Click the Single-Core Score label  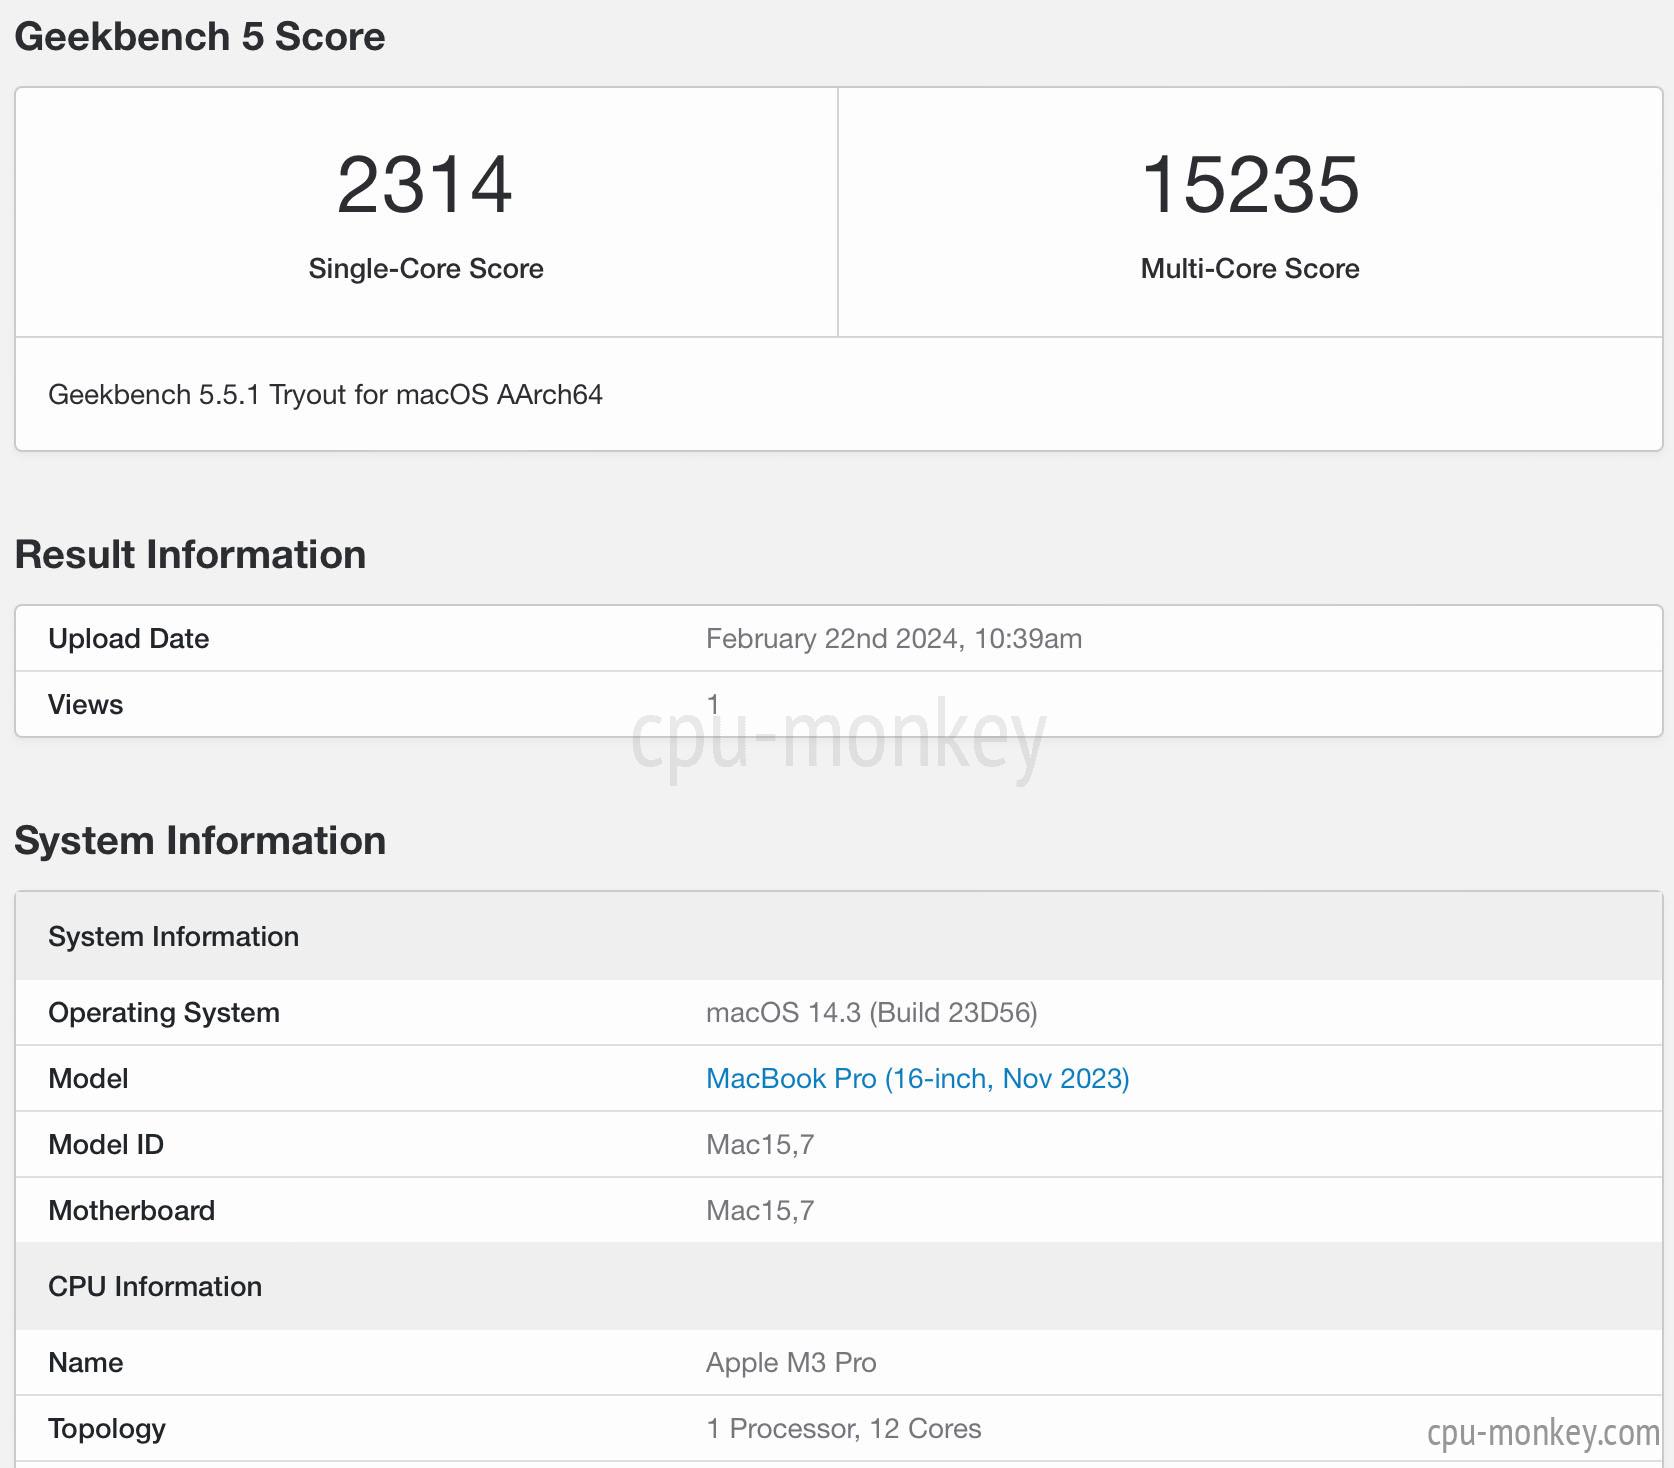426,268
